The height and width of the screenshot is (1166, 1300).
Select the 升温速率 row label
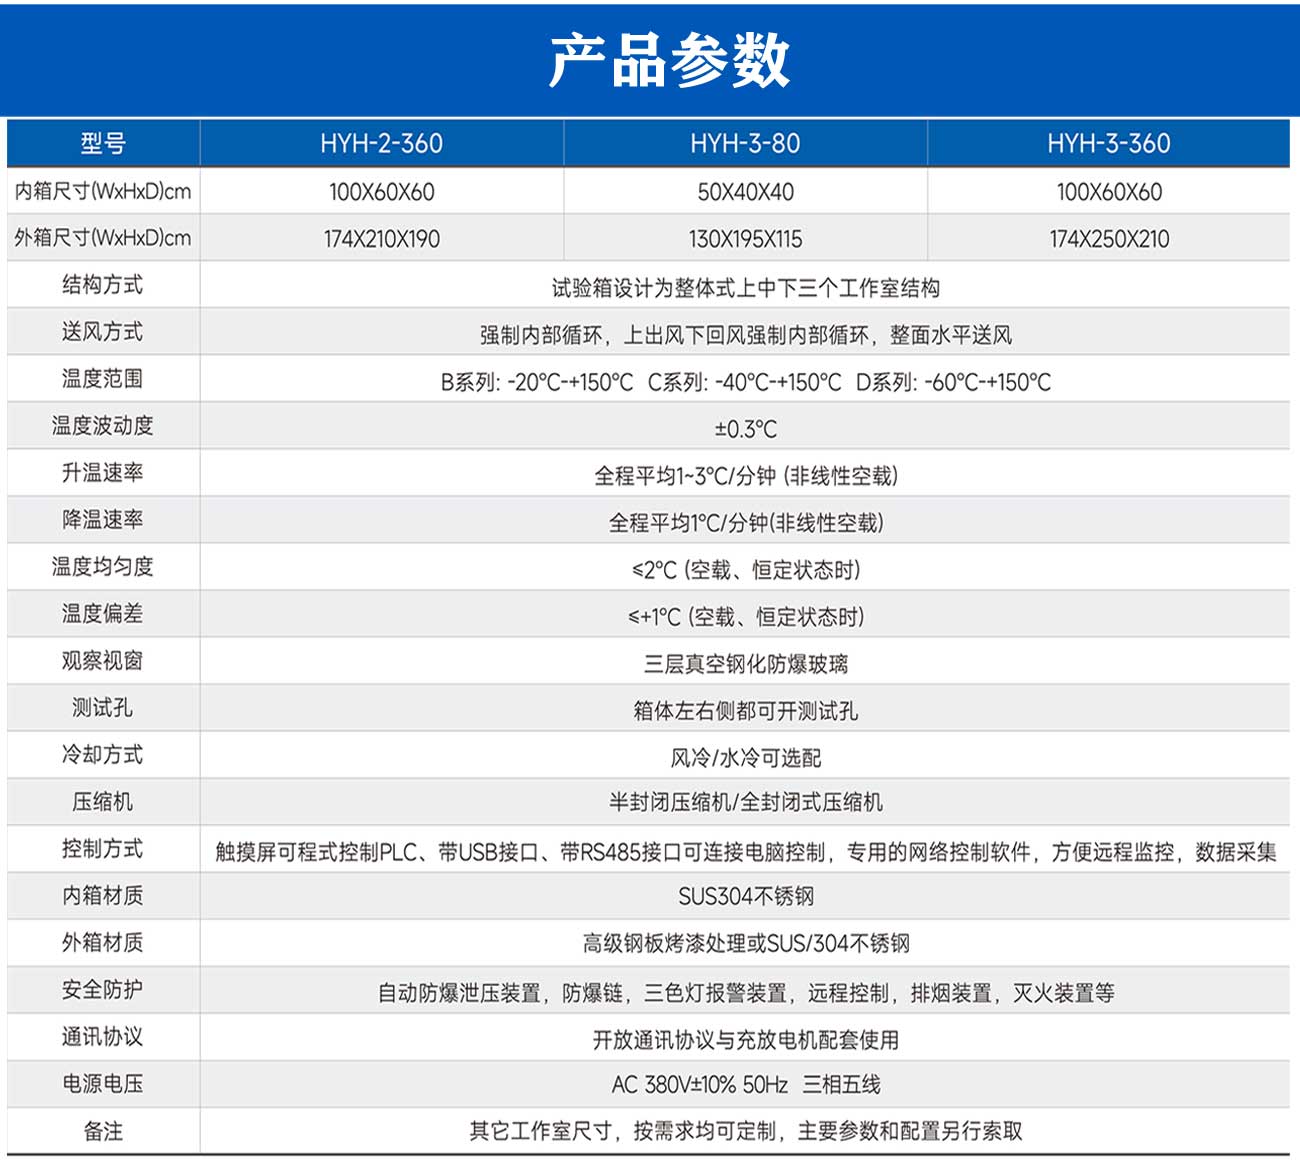point(103,473)
